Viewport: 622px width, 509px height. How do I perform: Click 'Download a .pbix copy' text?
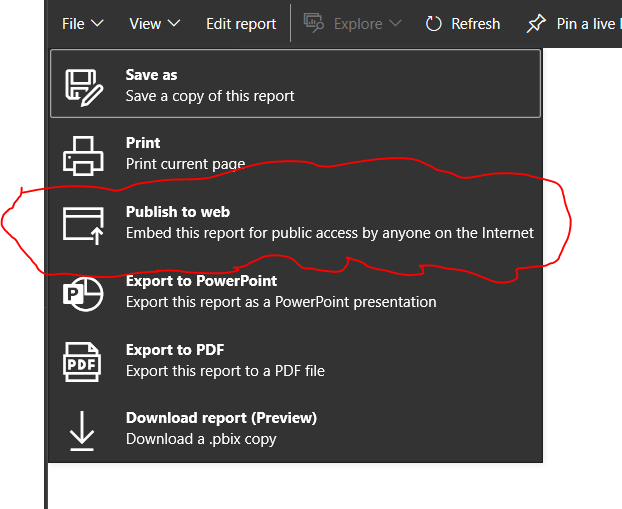(201, 439)
